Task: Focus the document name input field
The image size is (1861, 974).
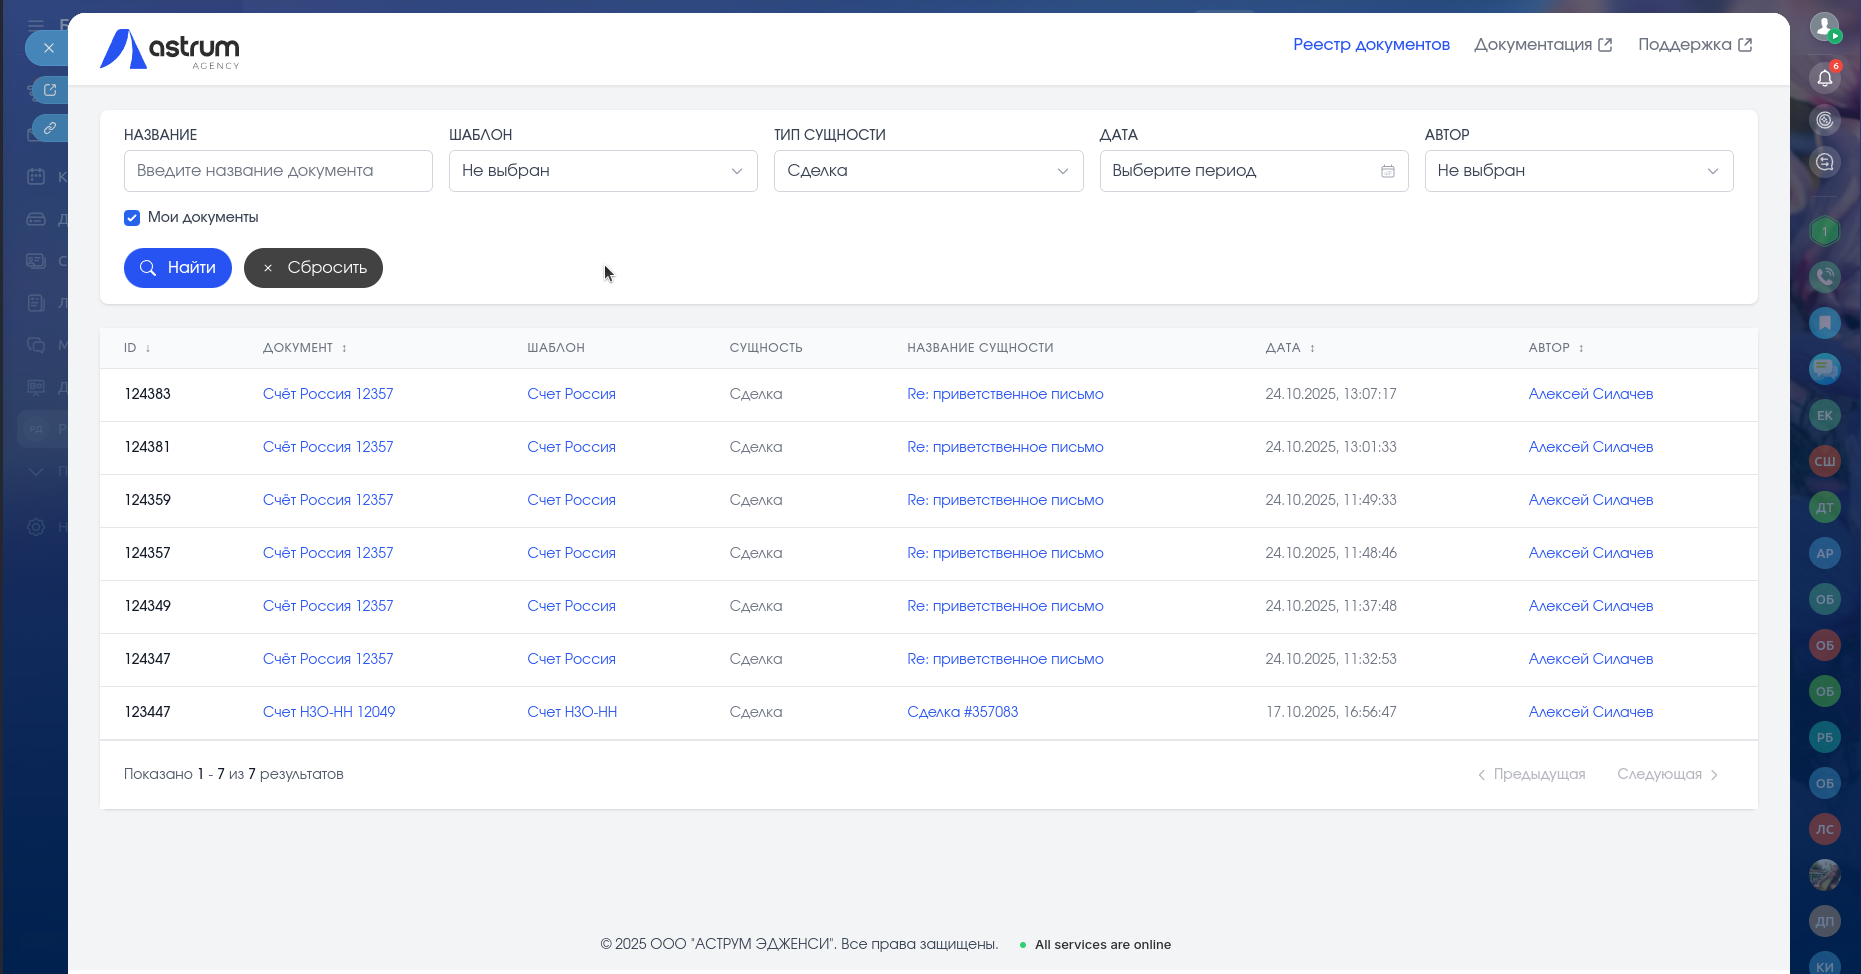Action: coord(278,171)
